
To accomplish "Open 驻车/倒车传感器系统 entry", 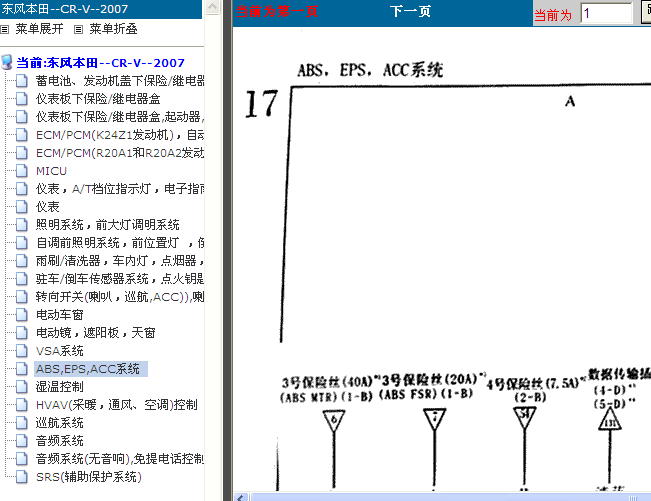I will pyautogui.click(x=120, y=279).
